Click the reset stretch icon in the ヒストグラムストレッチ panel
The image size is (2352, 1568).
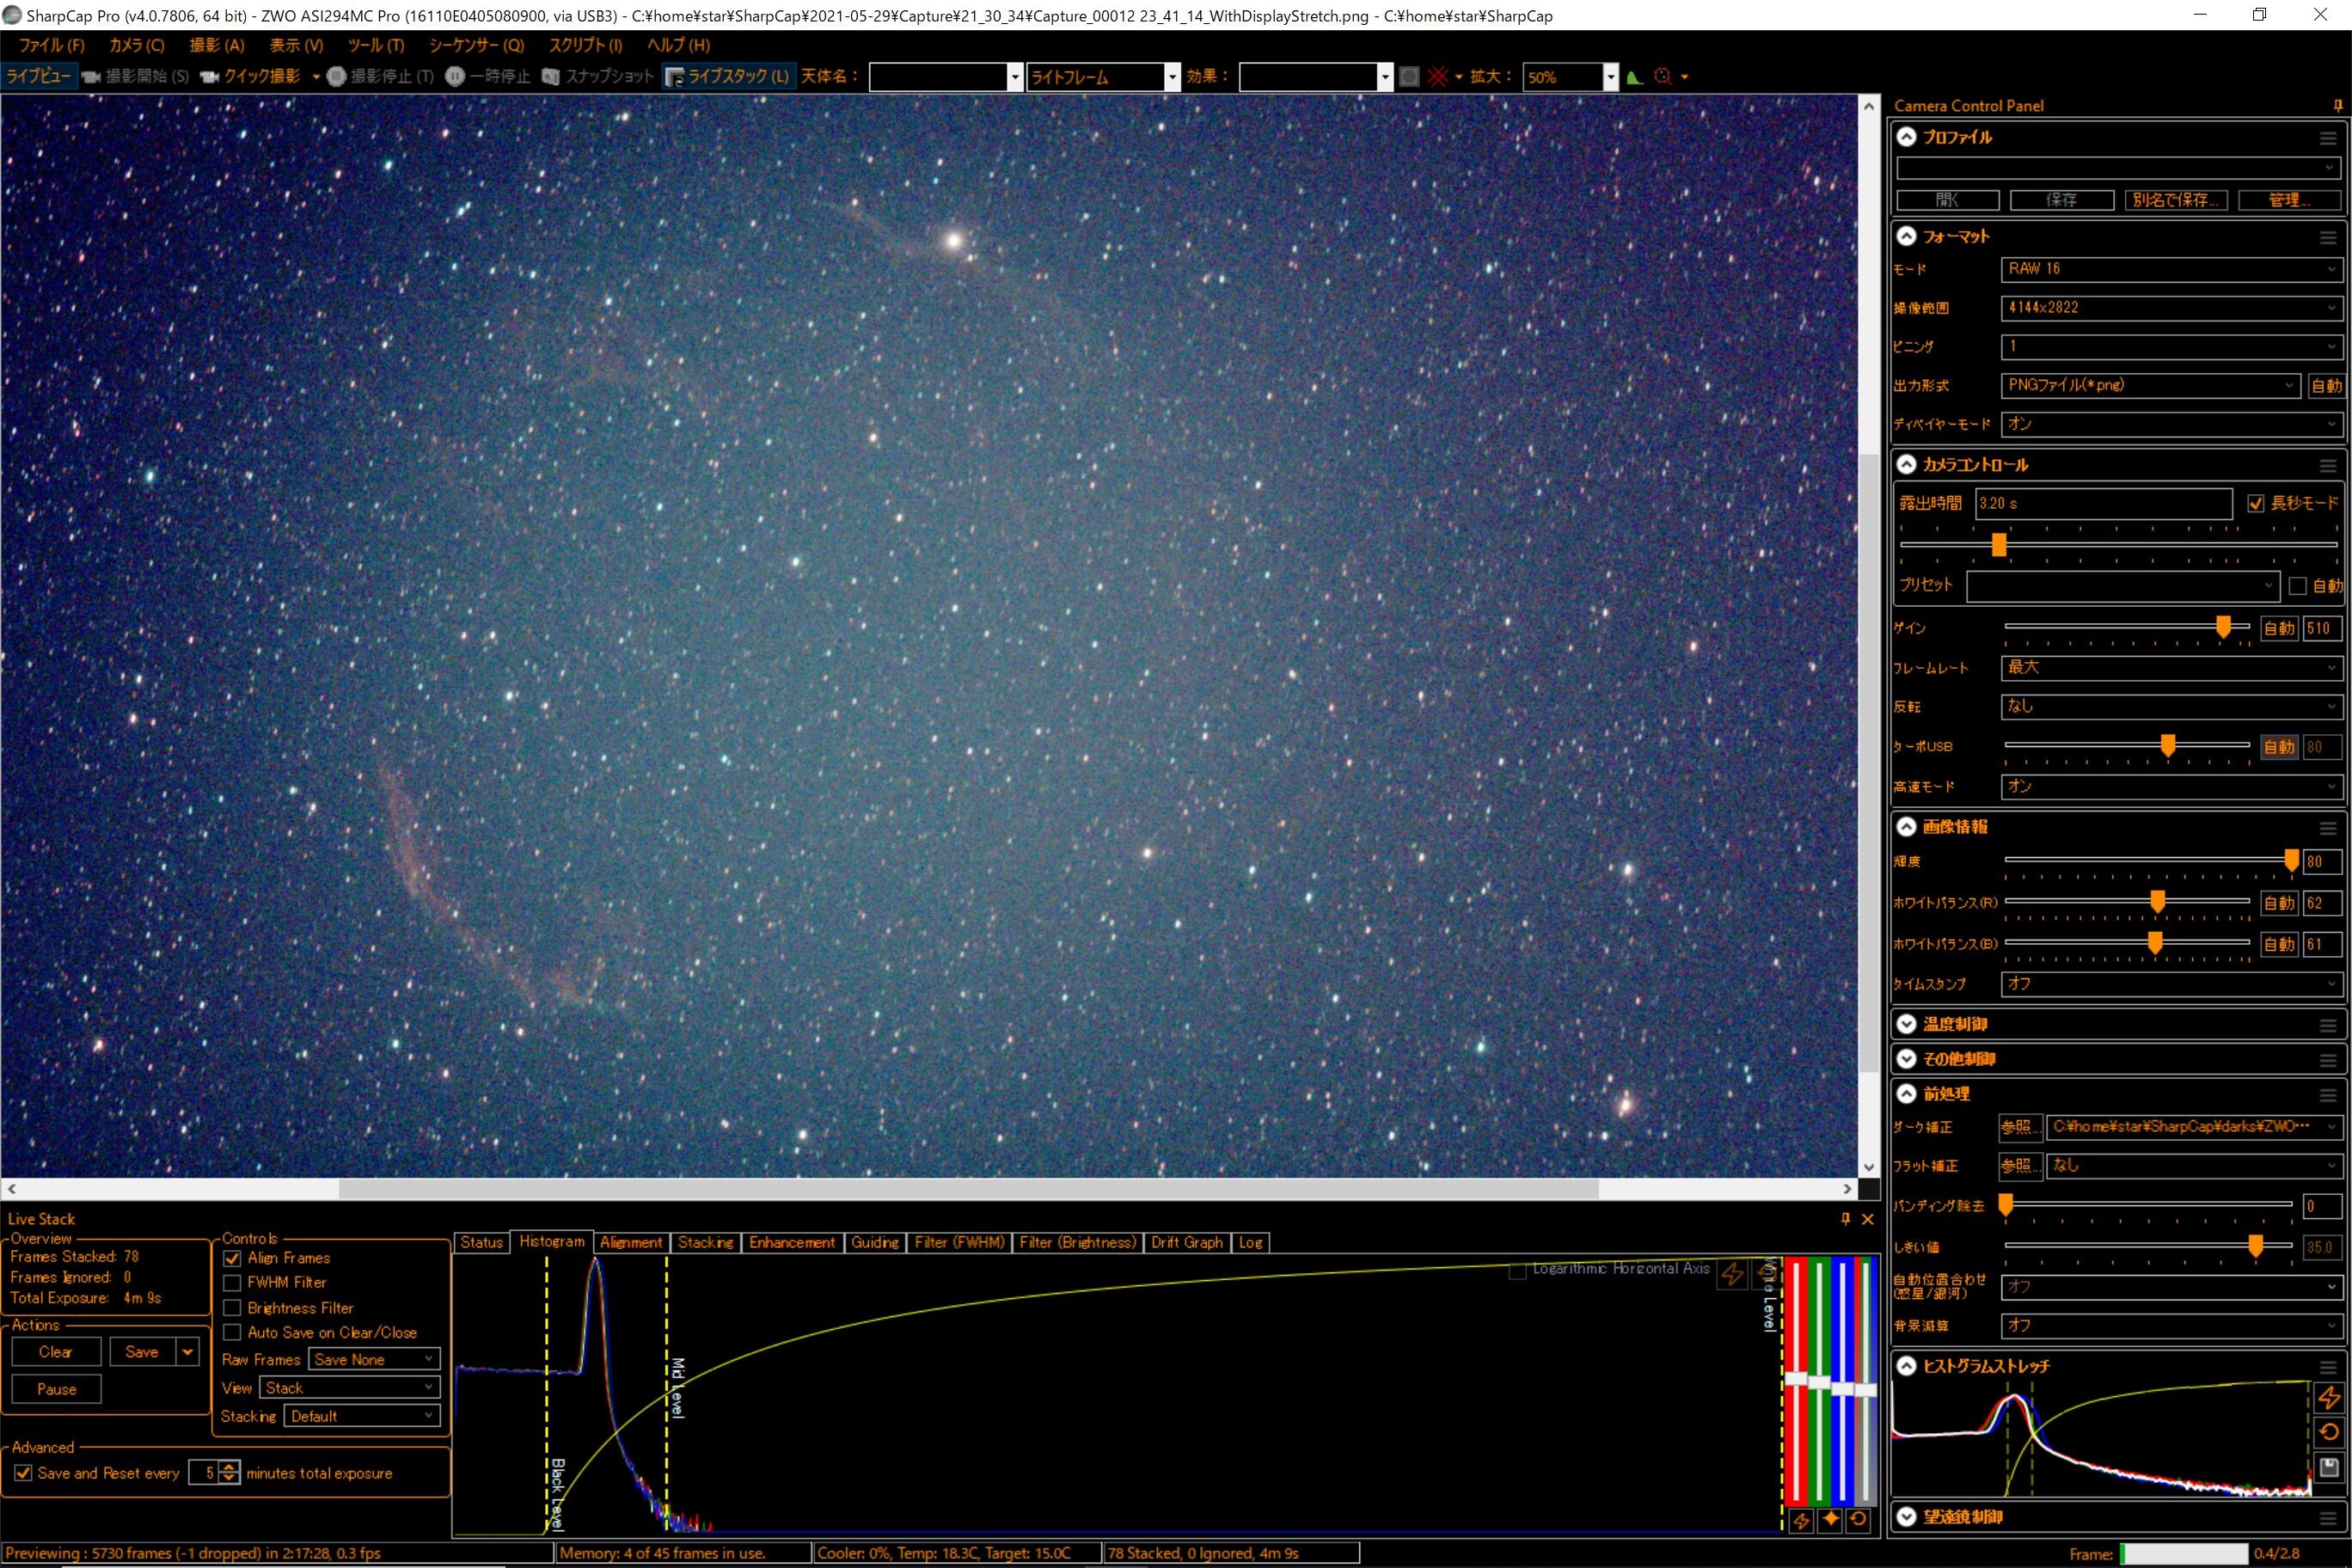[x=2329, y=1432]
